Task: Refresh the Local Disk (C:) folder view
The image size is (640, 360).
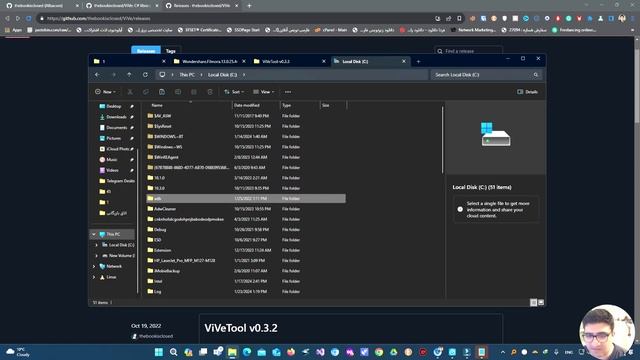Action: 145,75
